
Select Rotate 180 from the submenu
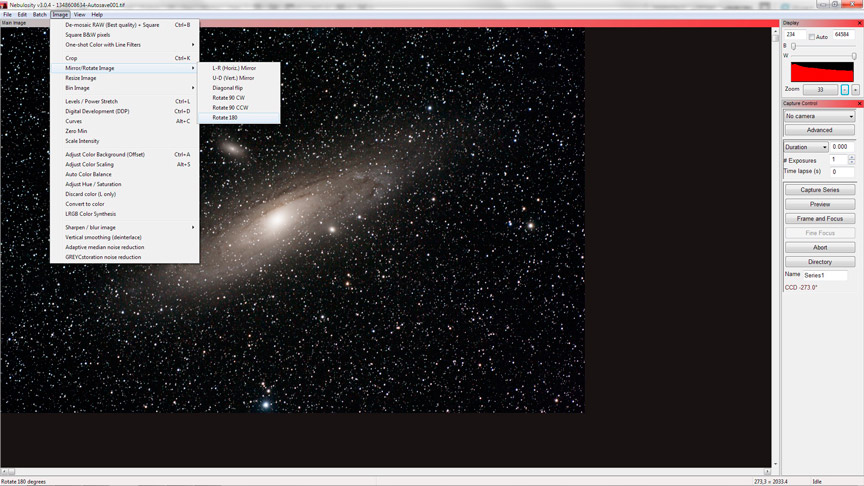coord(225,118)
